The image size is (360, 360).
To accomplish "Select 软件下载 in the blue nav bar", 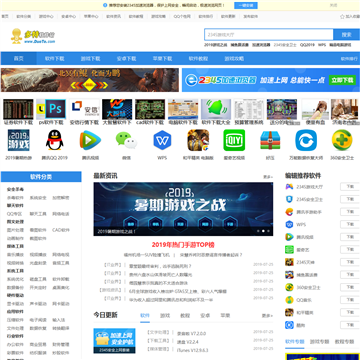I will point(54,58).
